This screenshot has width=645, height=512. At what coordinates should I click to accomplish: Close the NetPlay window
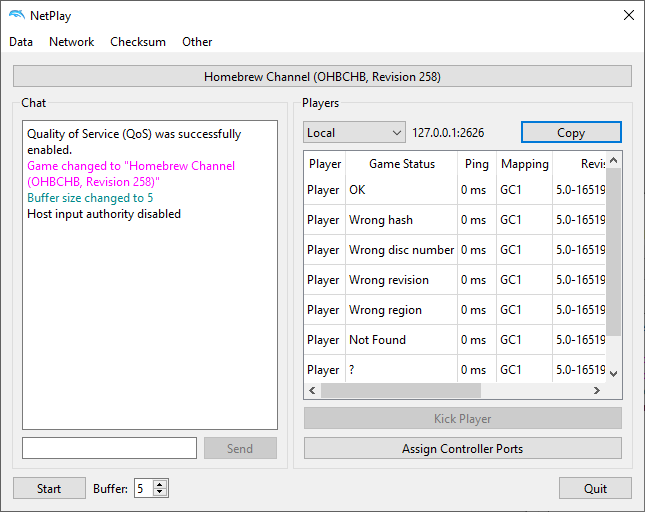pyautogui.click(x=629, y=16)
